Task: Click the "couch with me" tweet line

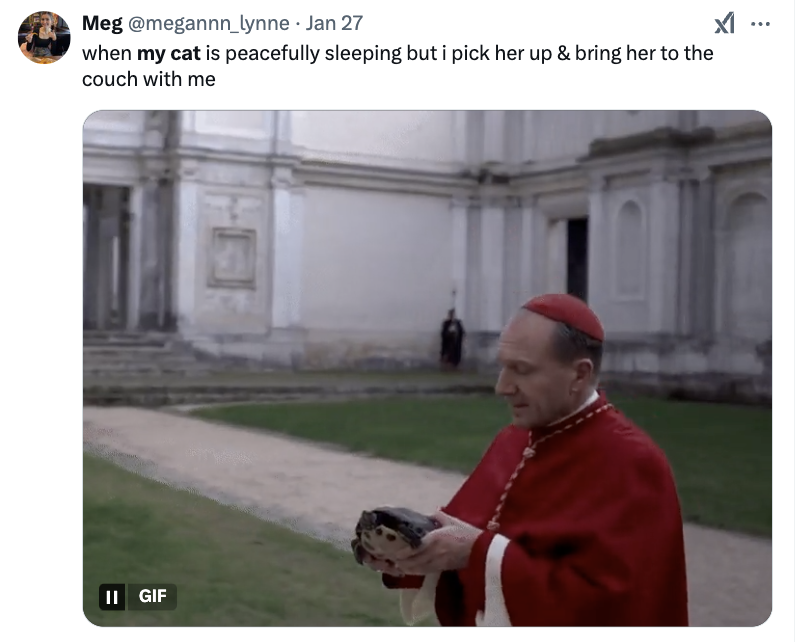Action: [x=149, y=79]
